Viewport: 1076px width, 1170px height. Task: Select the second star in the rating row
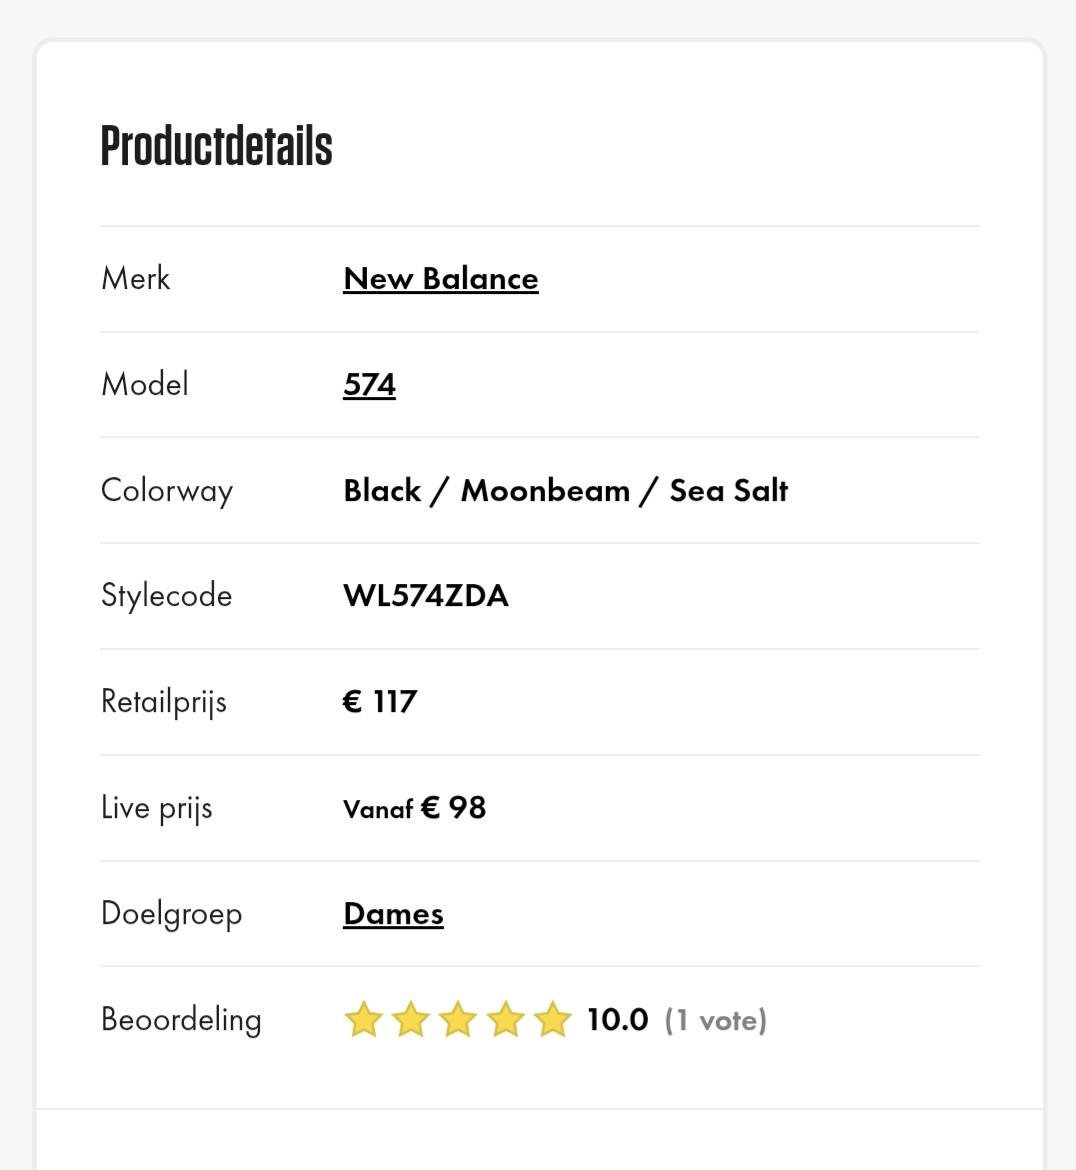(411, 1020)
